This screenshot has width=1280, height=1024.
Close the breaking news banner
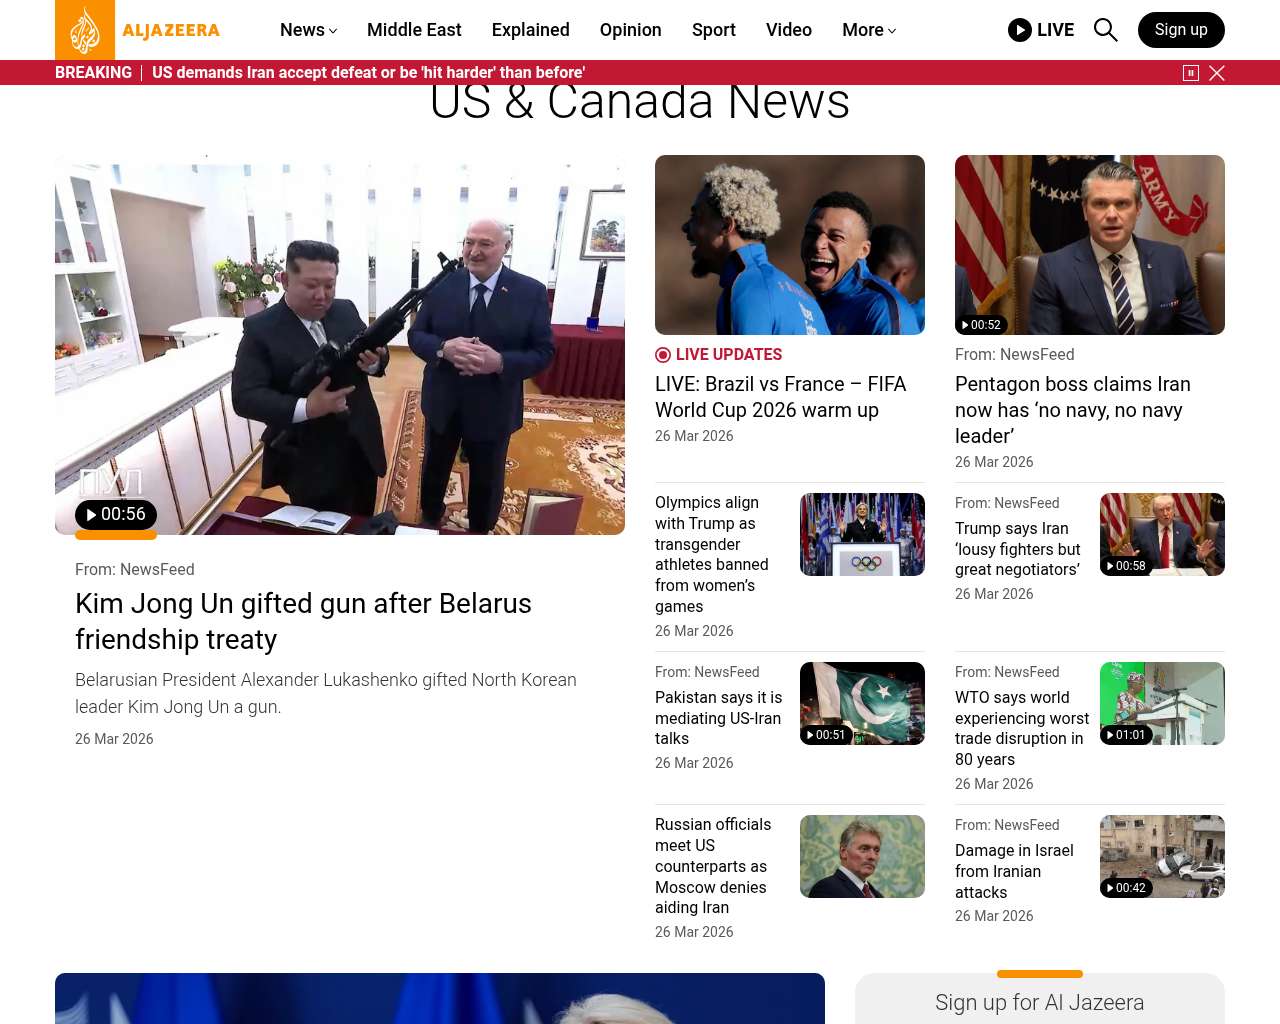coord(1217,73)
